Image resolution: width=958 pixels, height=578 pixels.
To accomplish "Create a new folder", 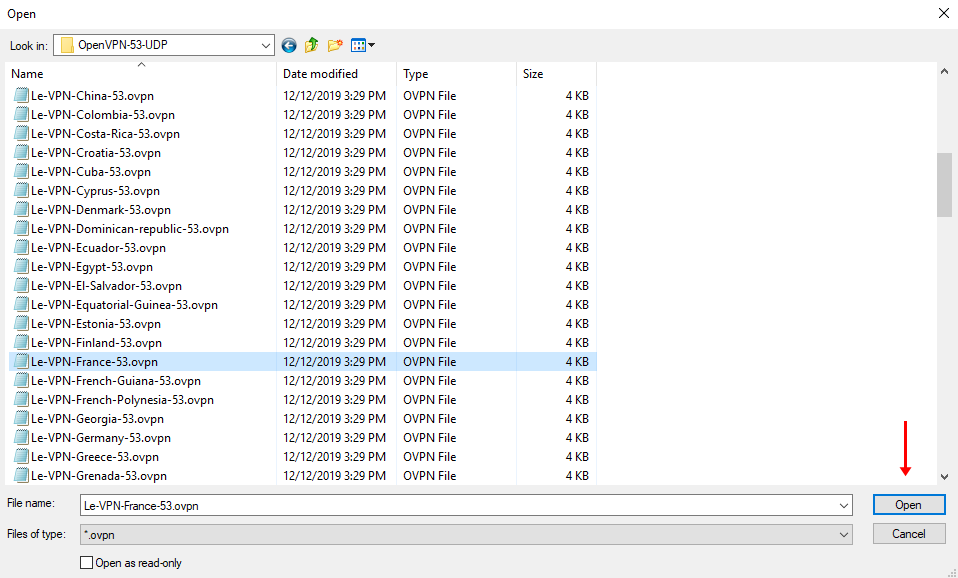I will pyautogui.click(x=335, y=45).
